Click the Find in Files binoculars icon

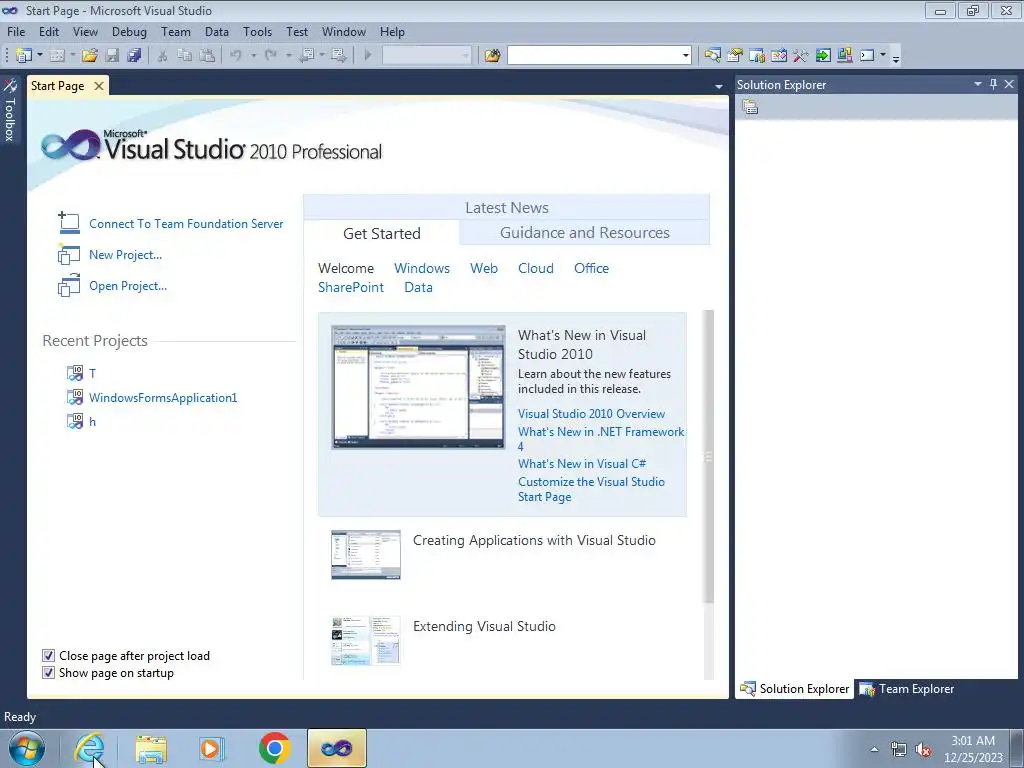click(492, 56)
